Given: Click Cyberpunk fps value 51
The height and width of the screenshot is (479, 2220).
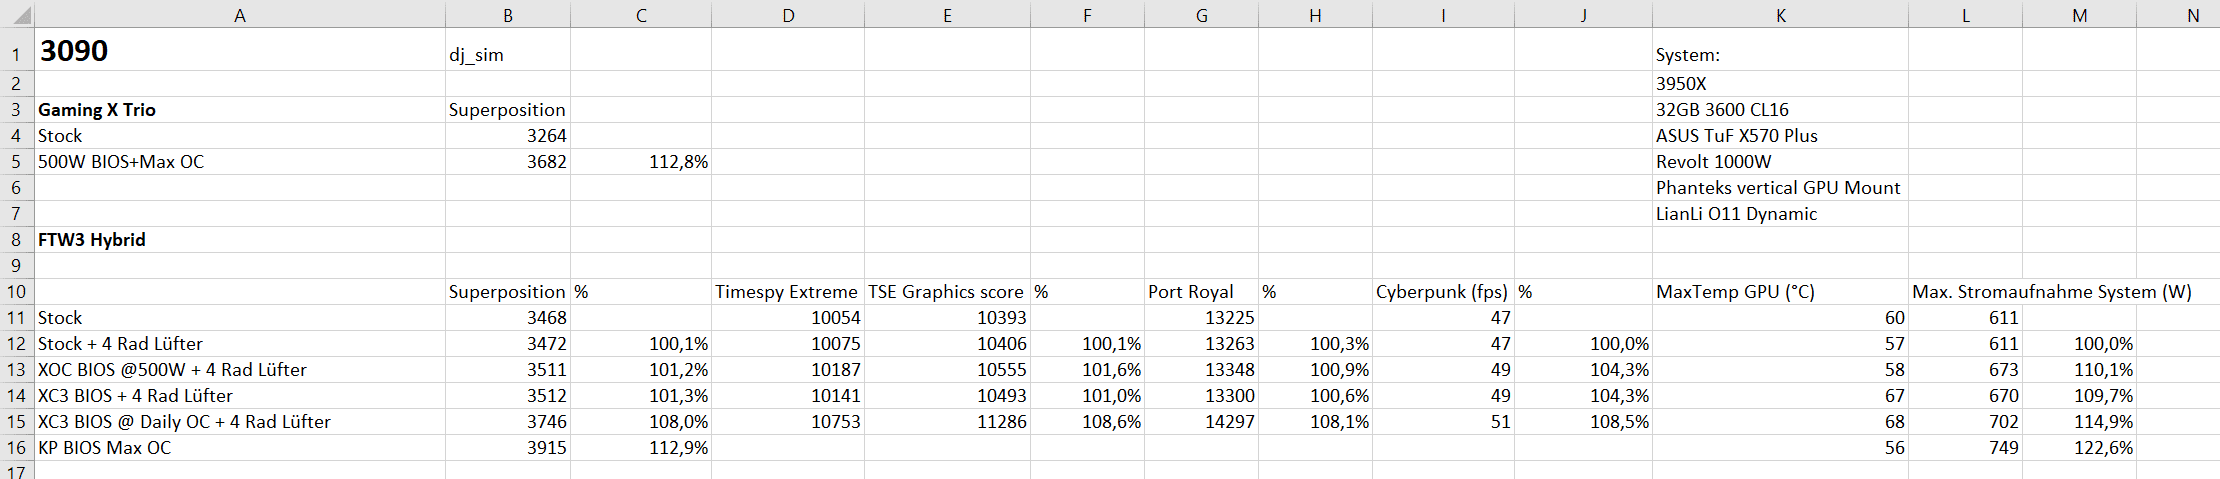Looking at the screenshot, I should tap(1443, 422).
